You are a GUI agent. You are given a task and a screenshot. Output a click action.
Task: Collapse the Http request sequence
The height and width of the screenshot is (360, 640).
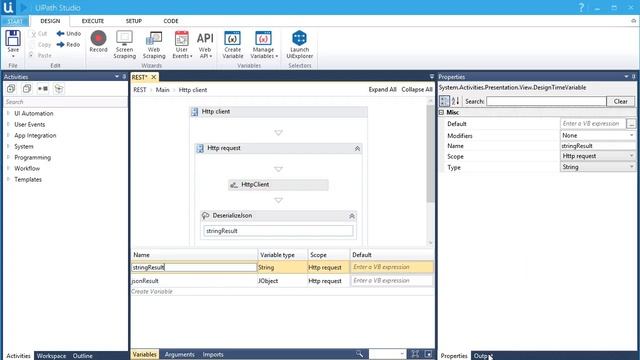357,149
